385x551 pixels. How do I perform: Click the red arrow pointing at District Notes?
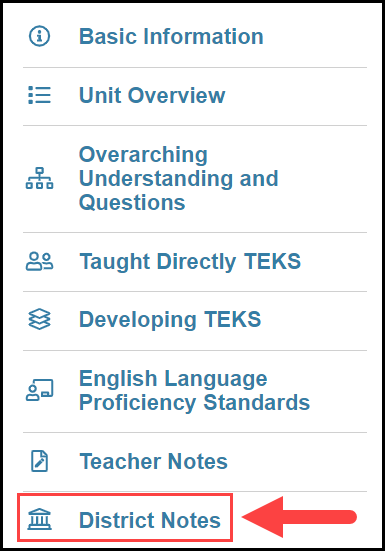(299, 517)
